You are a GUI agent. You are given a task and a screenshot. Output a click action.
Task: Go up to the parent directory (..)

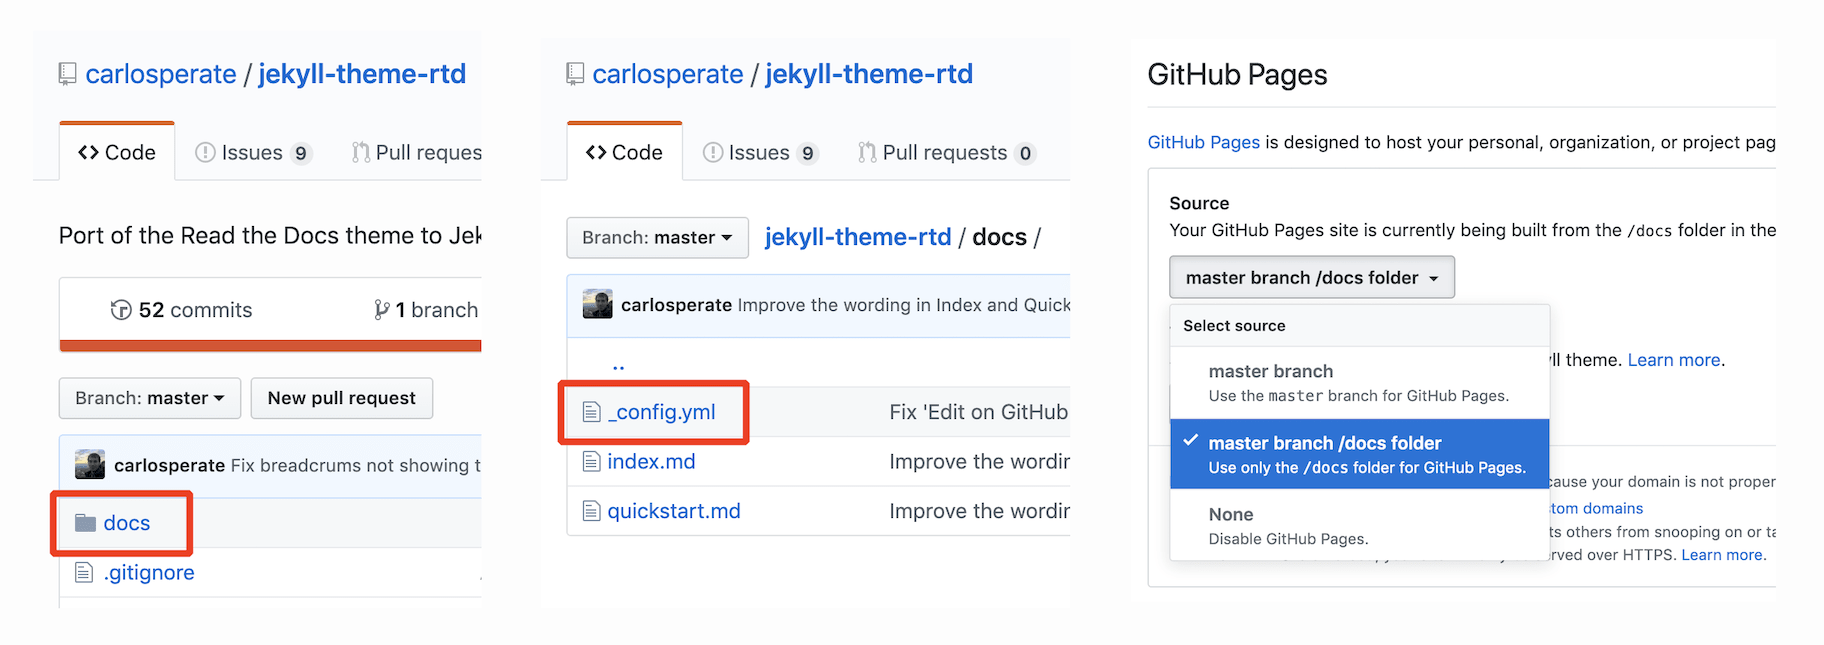click(x=618, y=364)
